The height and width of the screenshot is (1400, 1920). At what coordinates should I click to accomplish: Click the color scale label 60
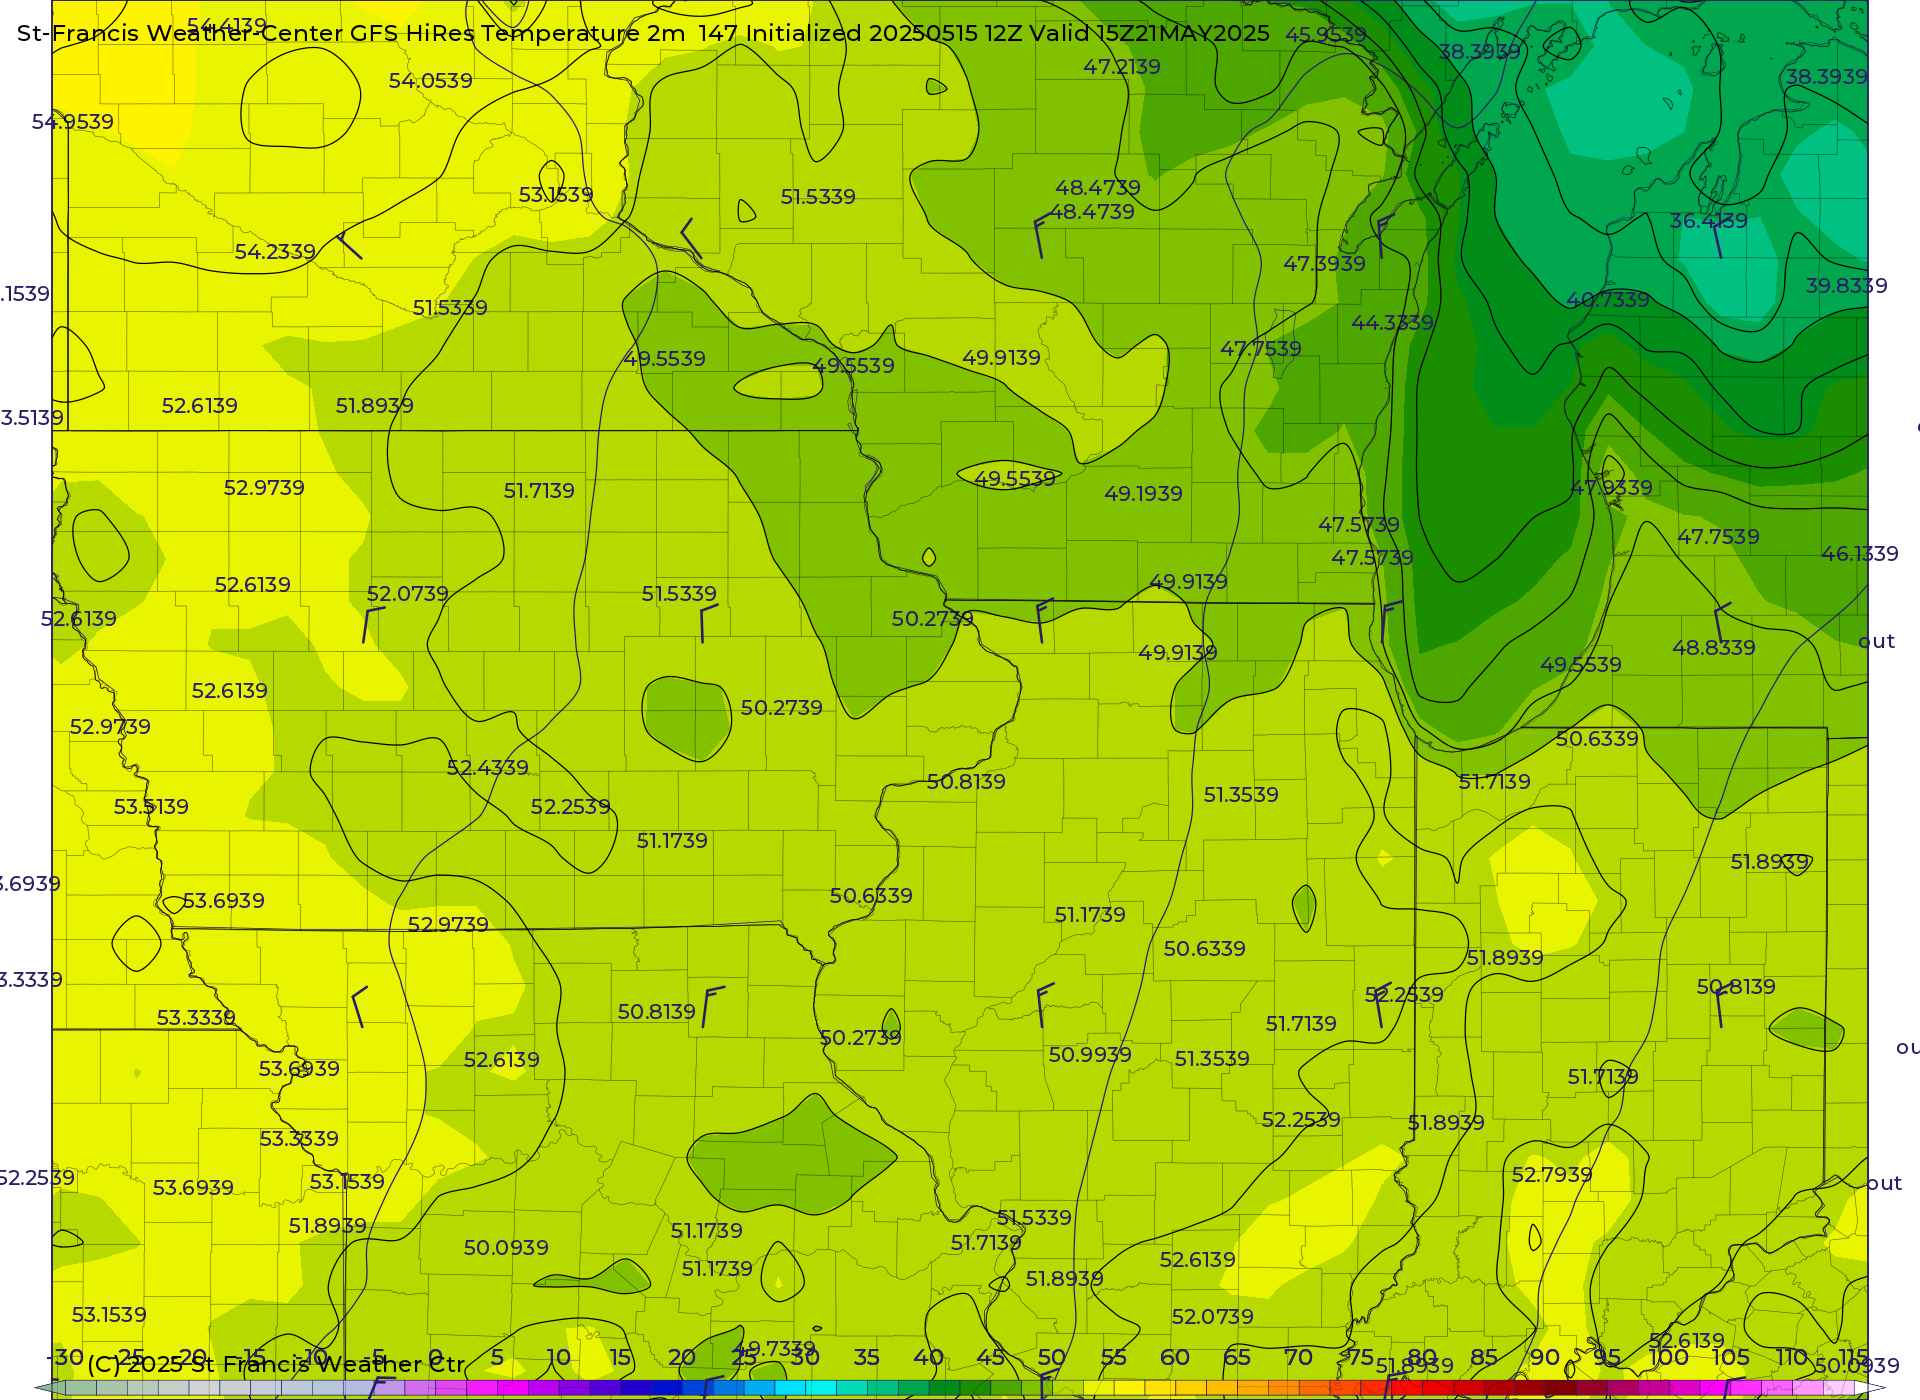pyautogui.click(x=1175, y=1357)
